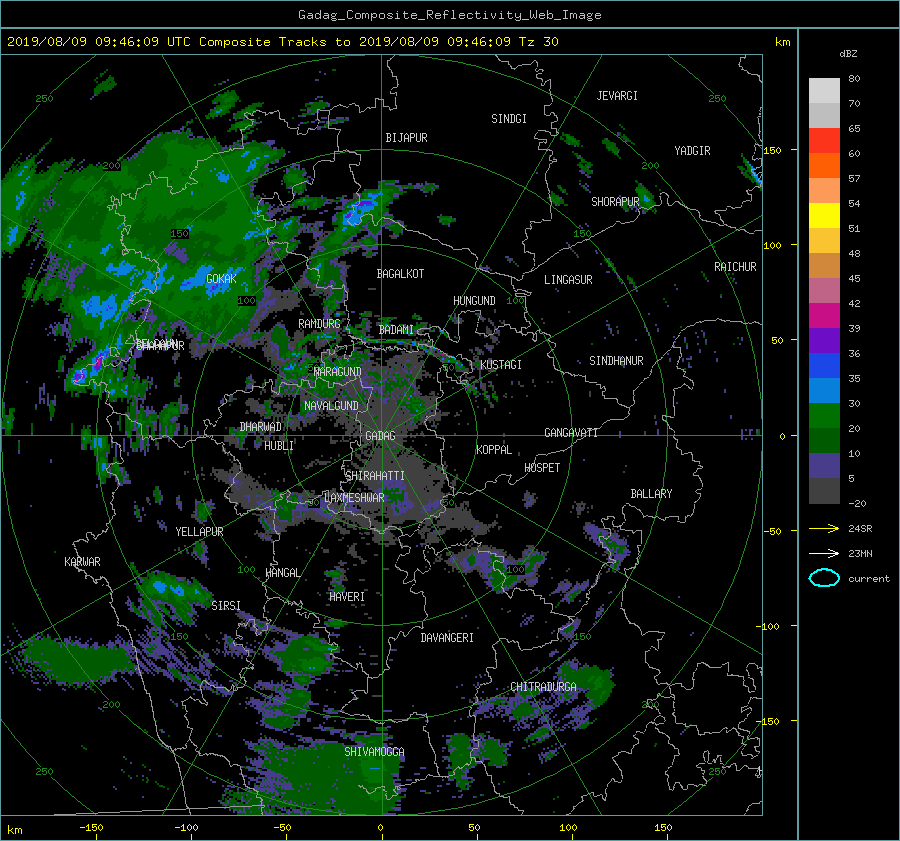Click the LAXMESHWAR city label

354,498
